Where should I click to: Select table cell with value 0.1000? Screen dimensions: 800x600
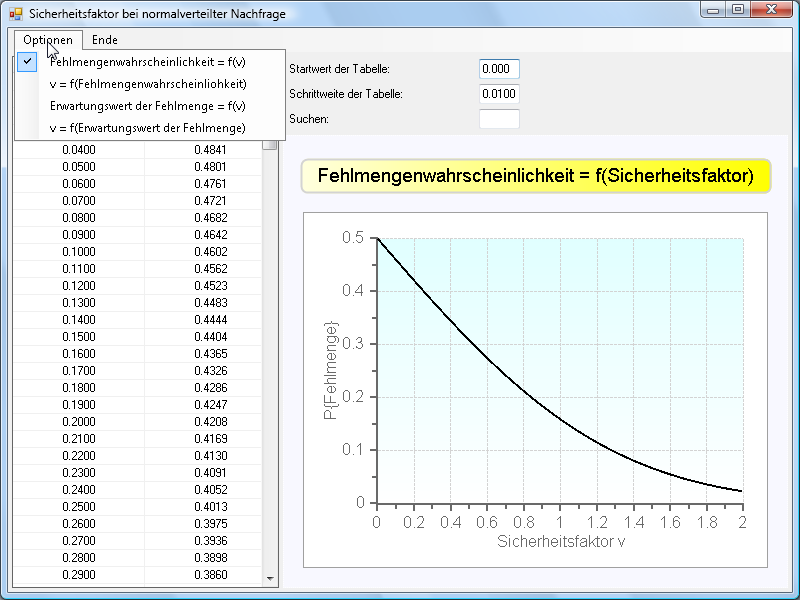[x=78, y=252]
